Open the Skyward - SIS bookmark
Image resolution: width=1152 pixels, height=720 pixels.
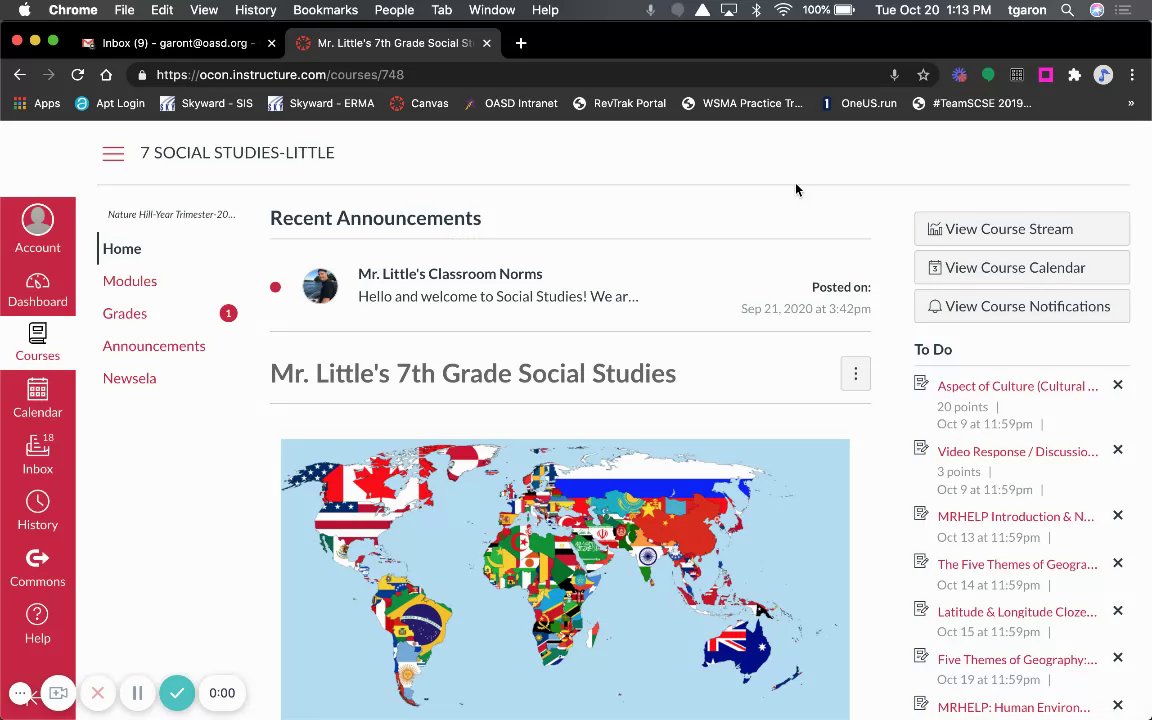coord(206,104)
